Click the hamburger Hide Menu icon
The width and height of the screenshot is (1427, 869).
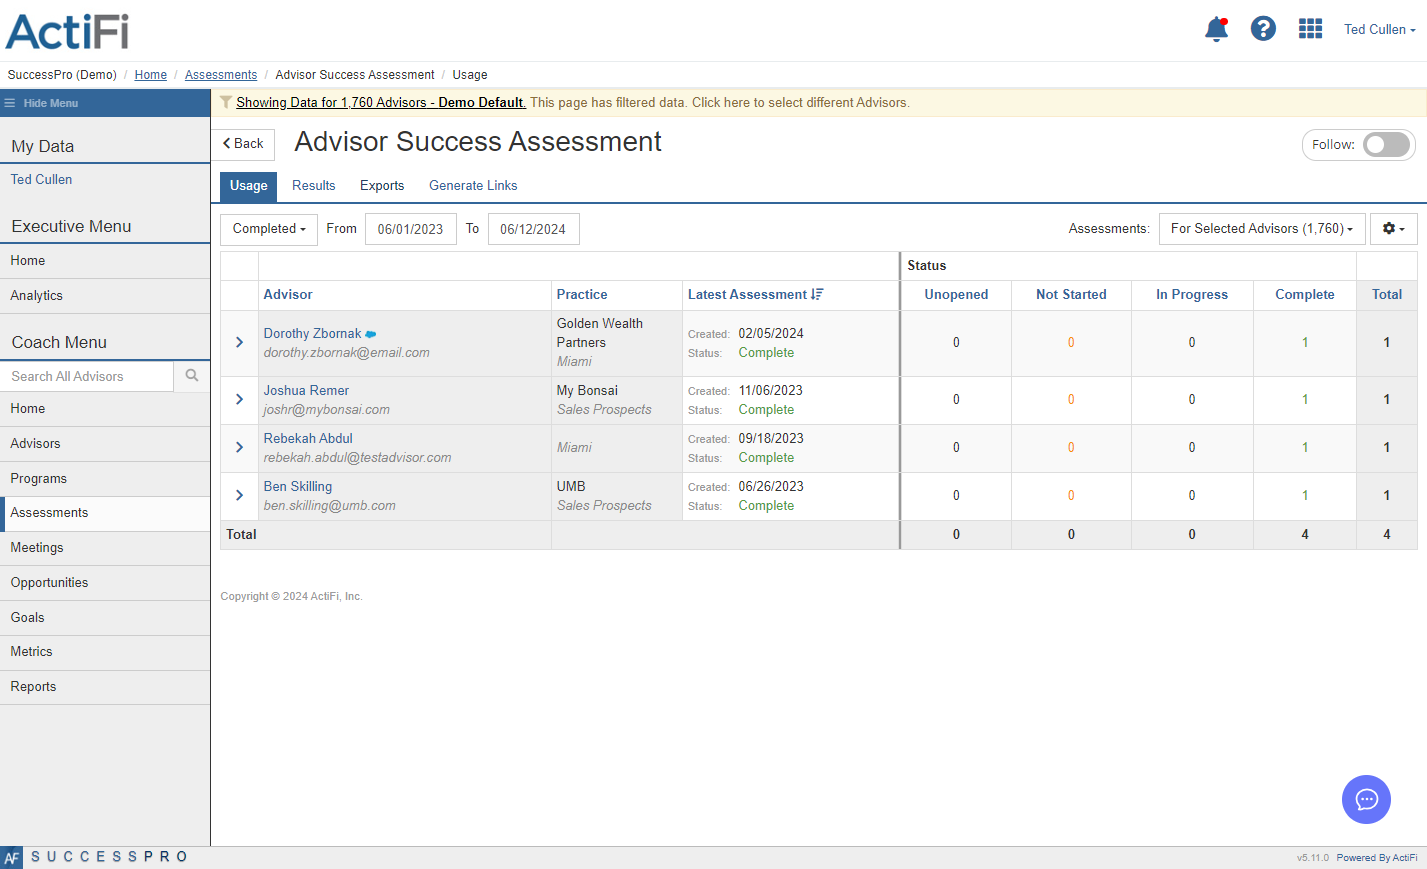click(10, 103)
